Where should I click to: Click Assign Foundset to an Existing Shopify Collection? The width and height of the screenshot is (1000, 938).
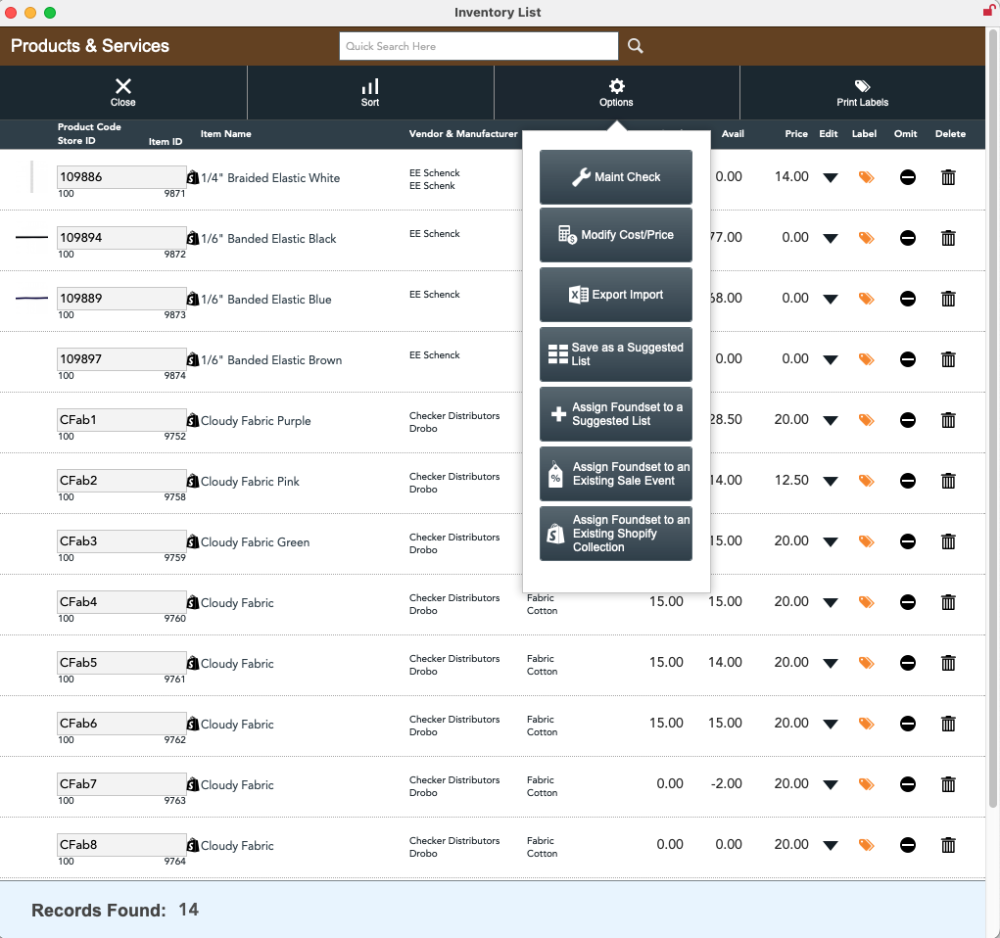tap(615, 533)
